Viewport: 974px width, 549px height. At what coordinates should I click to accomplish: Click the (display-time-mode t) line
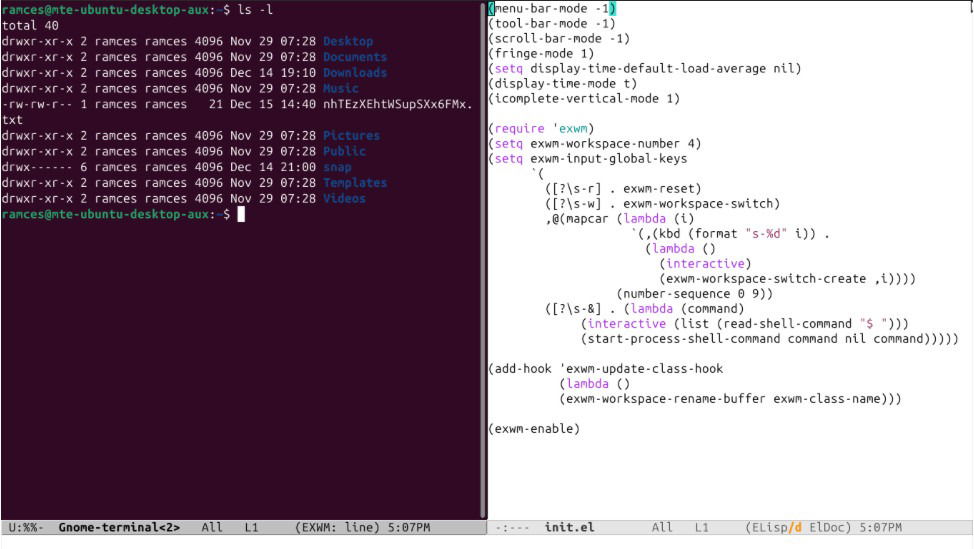[563, 83]
